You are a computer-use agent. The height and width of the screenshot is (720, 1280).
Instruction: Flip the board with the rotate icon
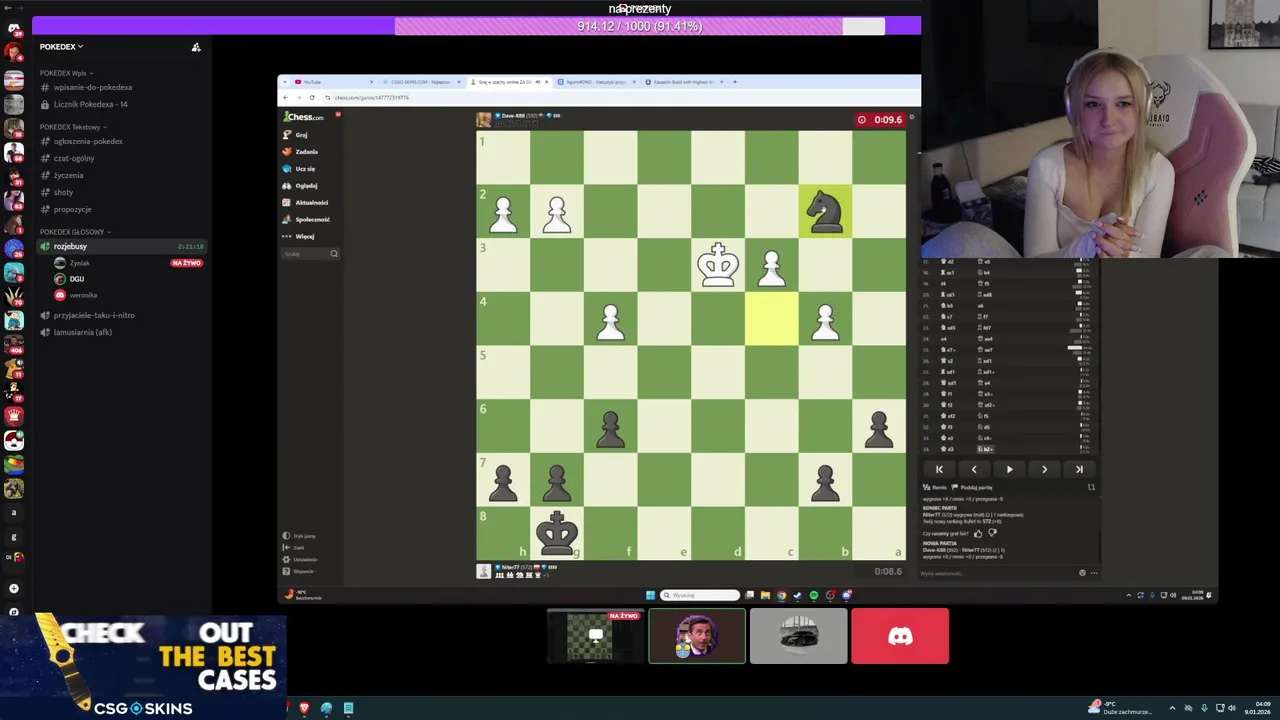pyautogui.click(x=1091, y=488)
